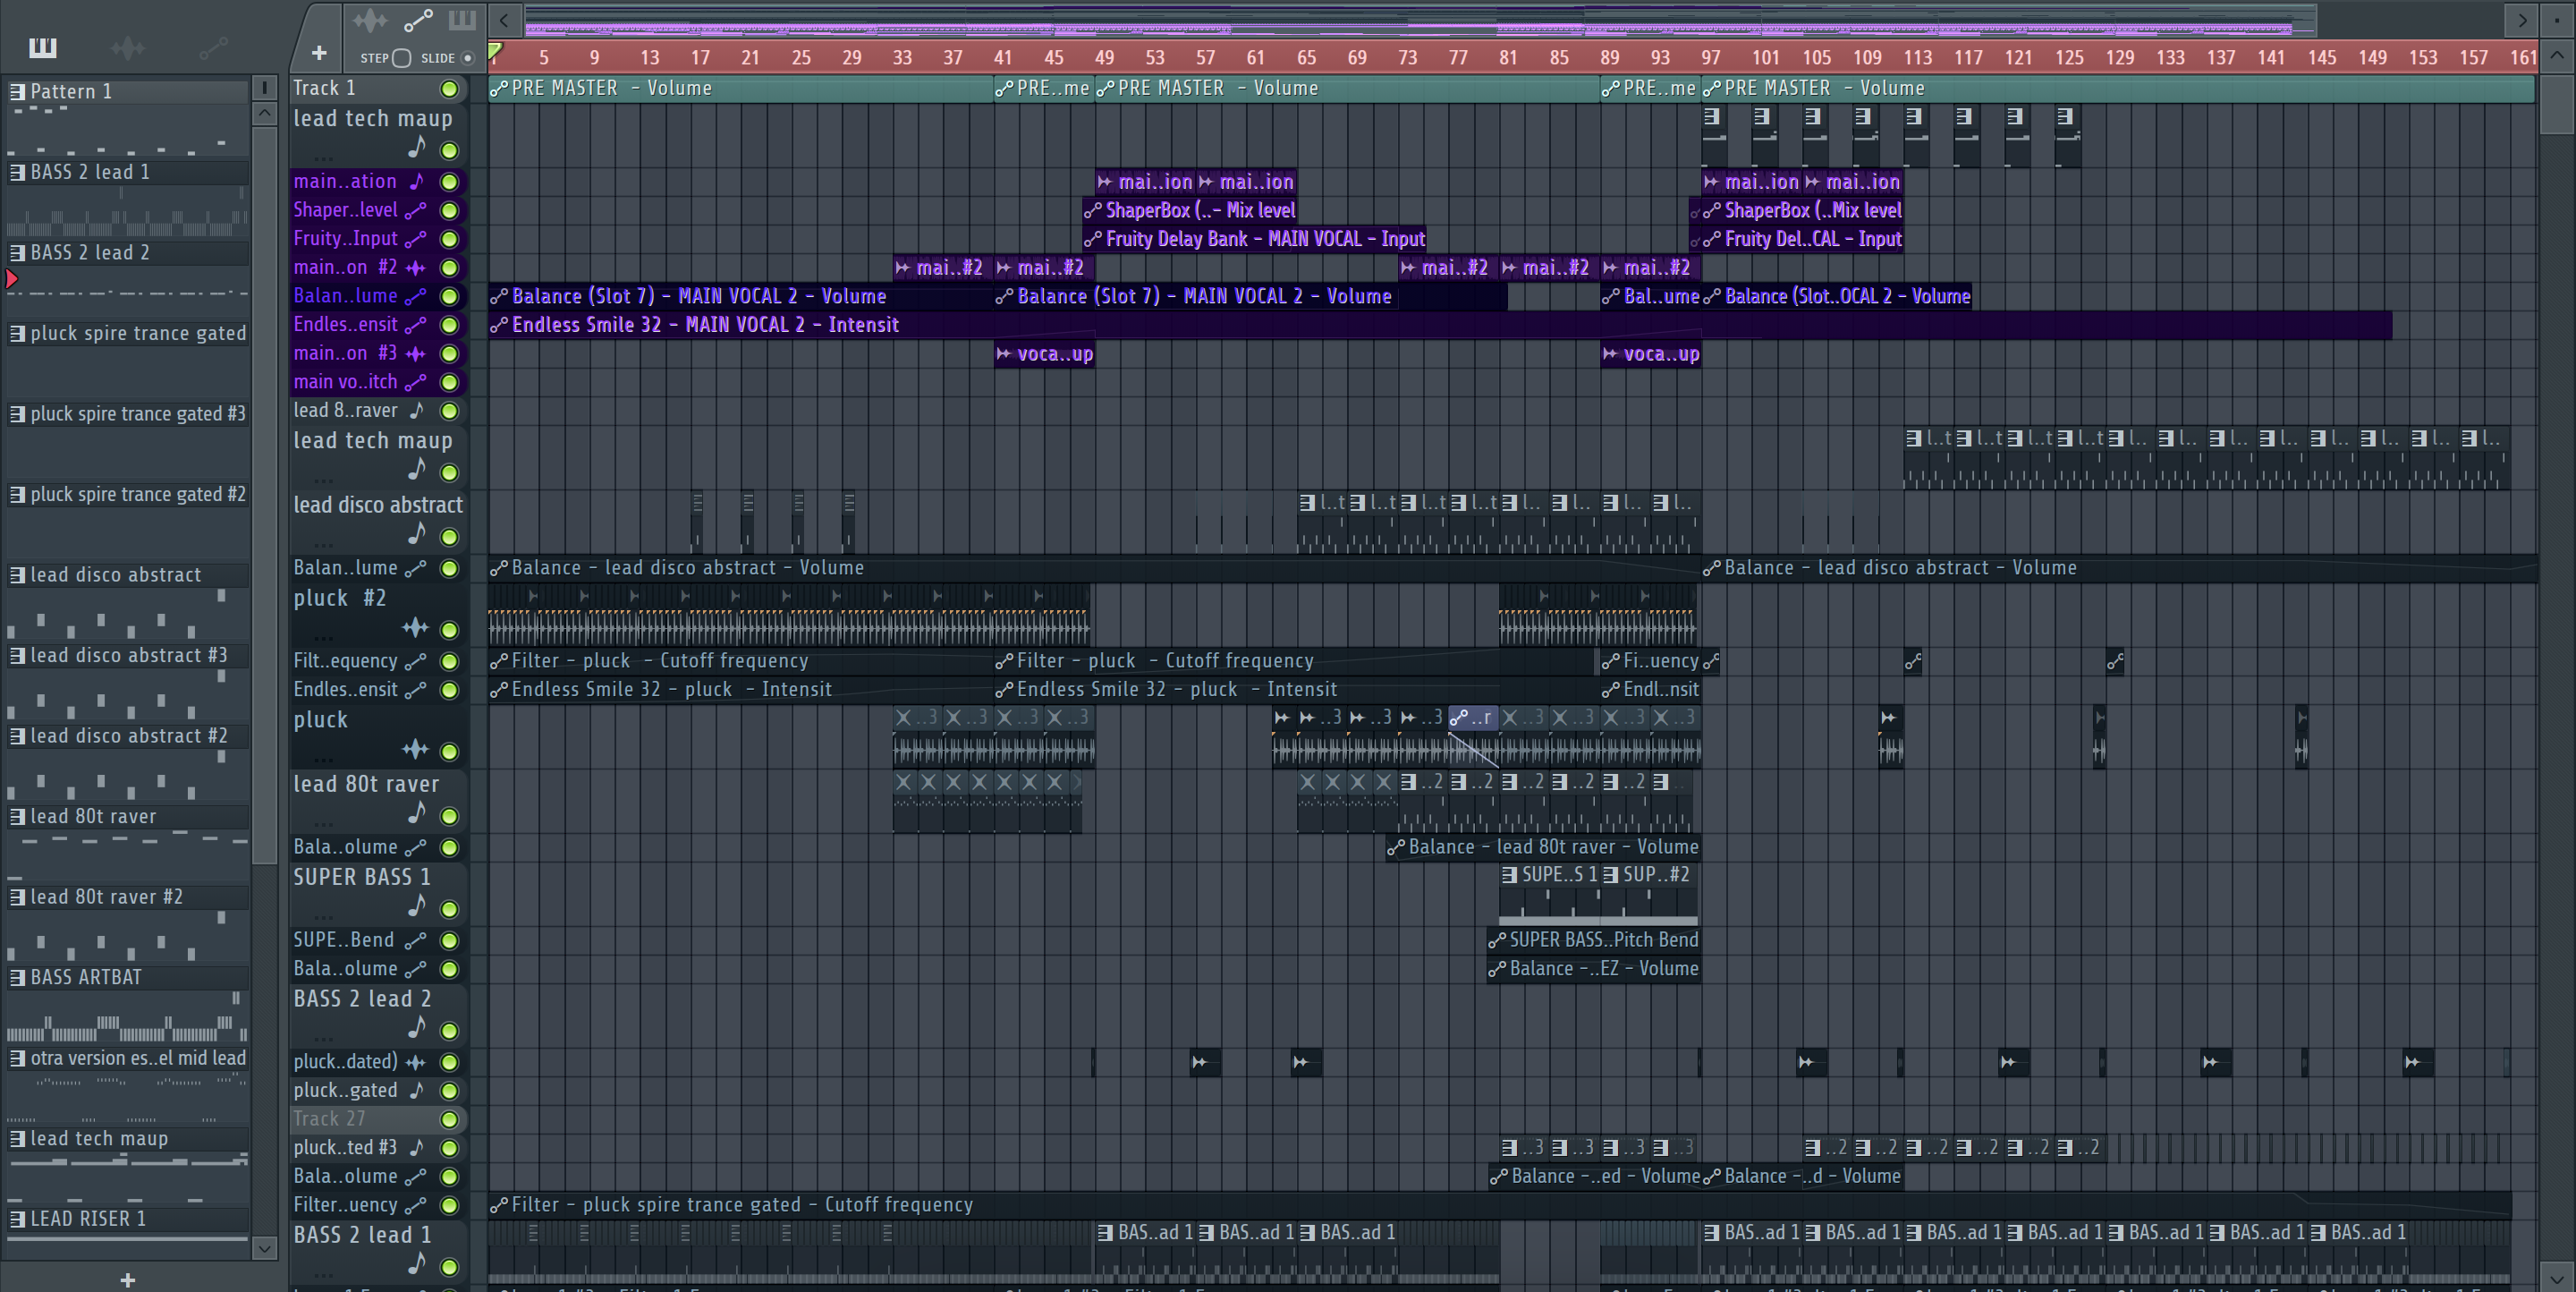Click the plus button above the track headers
This screenshot has height=1292, width=2576.
pos(319,52)
